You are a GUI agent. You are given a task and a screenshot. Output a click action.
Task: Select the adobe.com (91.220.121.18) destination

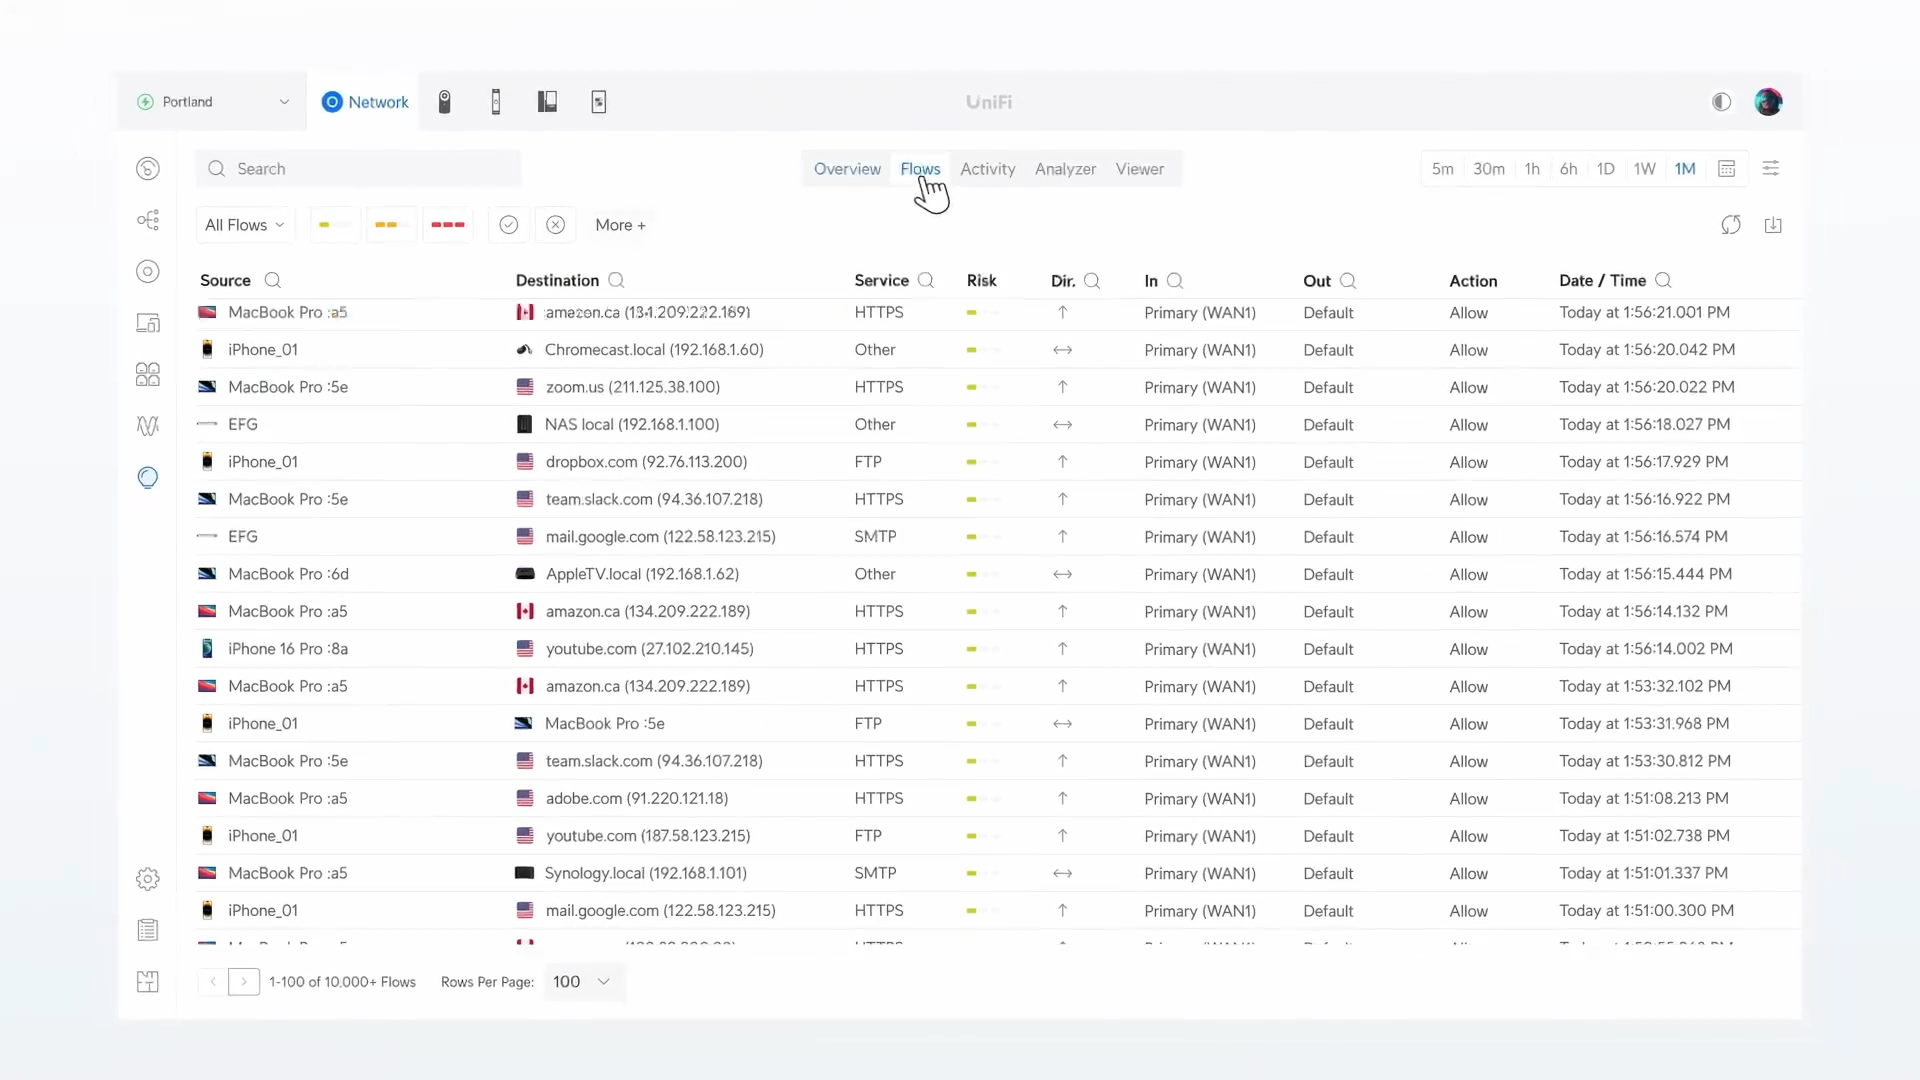[x=636, y=798]
